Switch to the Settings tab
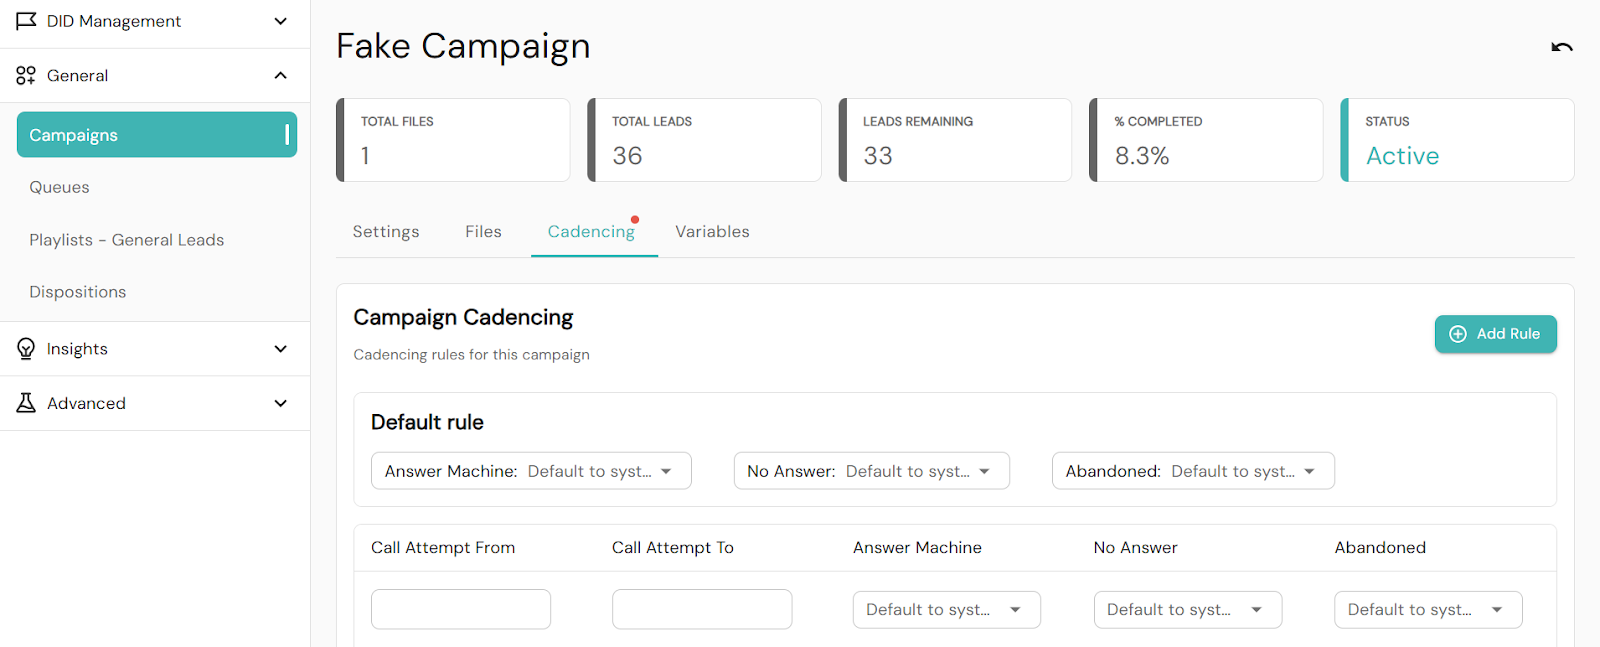This screenshot has height=647, width=1600. tap(386, 232)
